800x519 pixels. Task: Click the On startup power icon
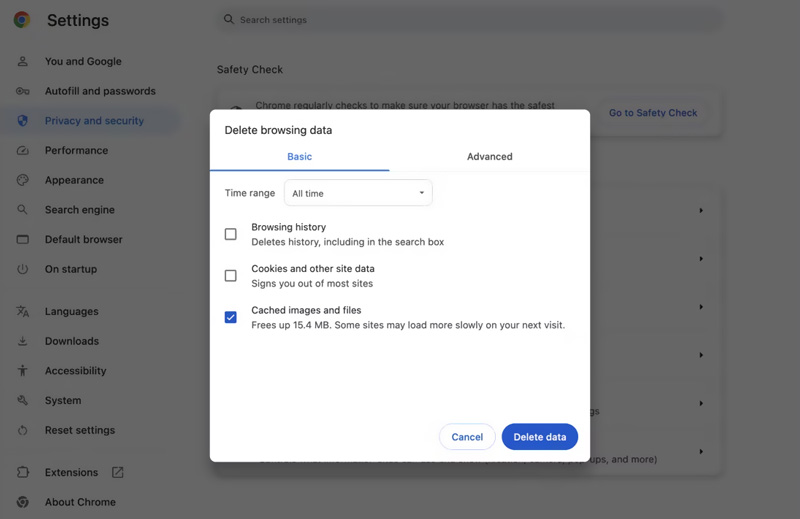(x=22, y=269)
